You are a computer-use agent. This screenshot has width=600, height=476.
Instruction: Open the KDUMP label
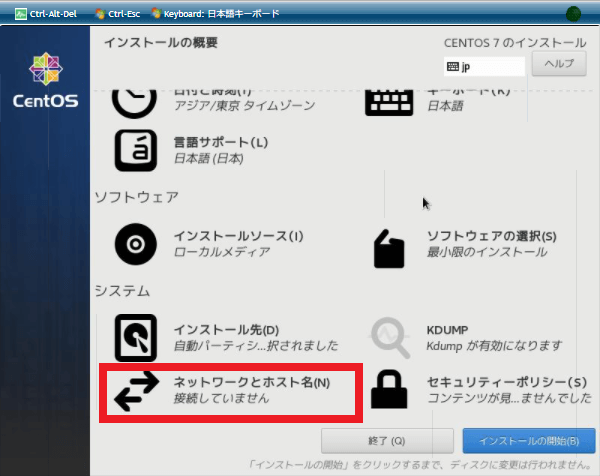pyautogui.click(x=447, y=330)
